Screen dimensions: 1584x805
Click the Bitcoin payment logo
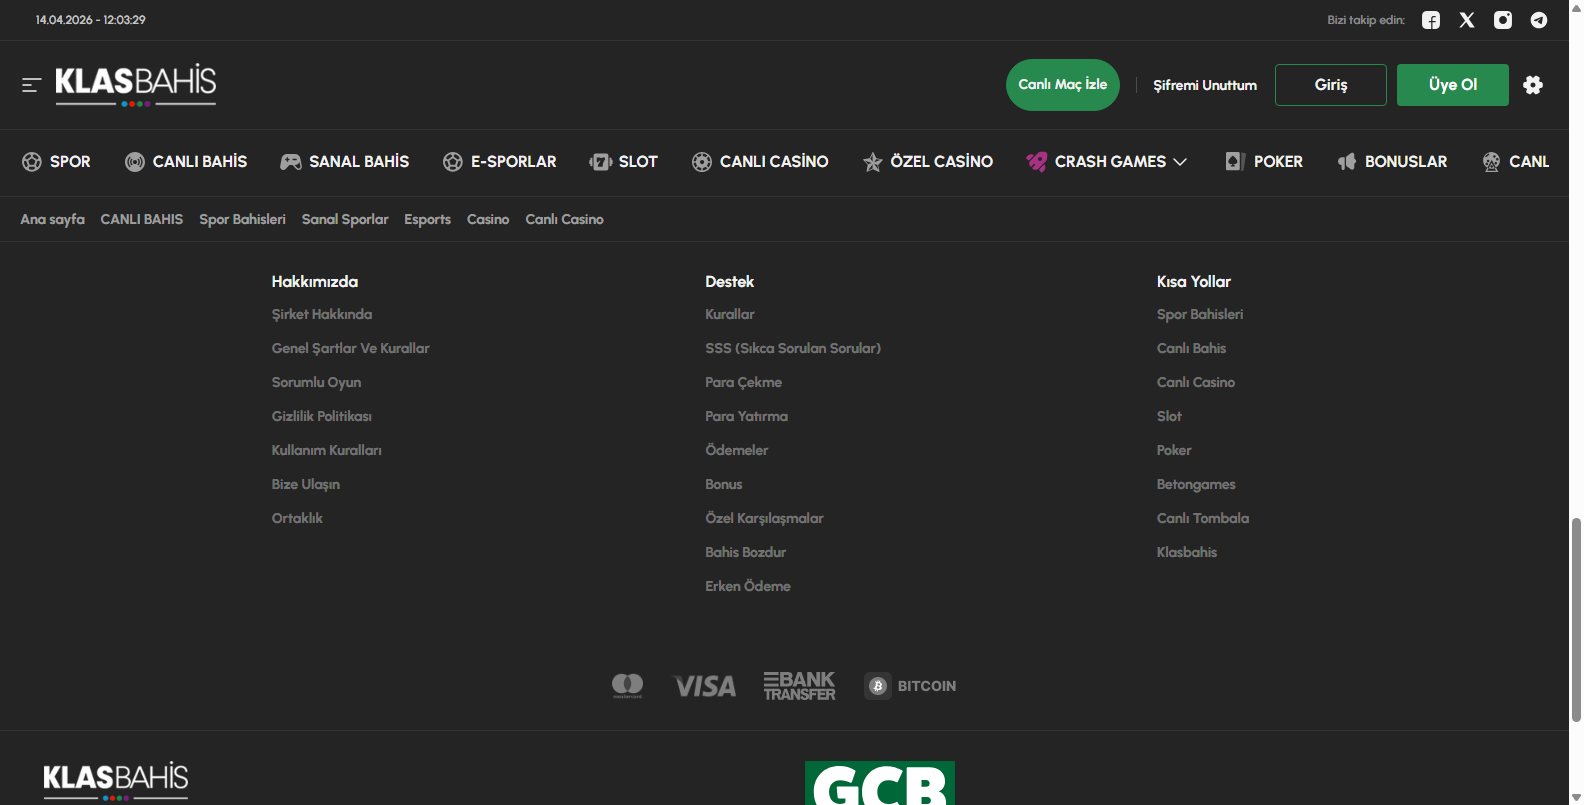911,686
